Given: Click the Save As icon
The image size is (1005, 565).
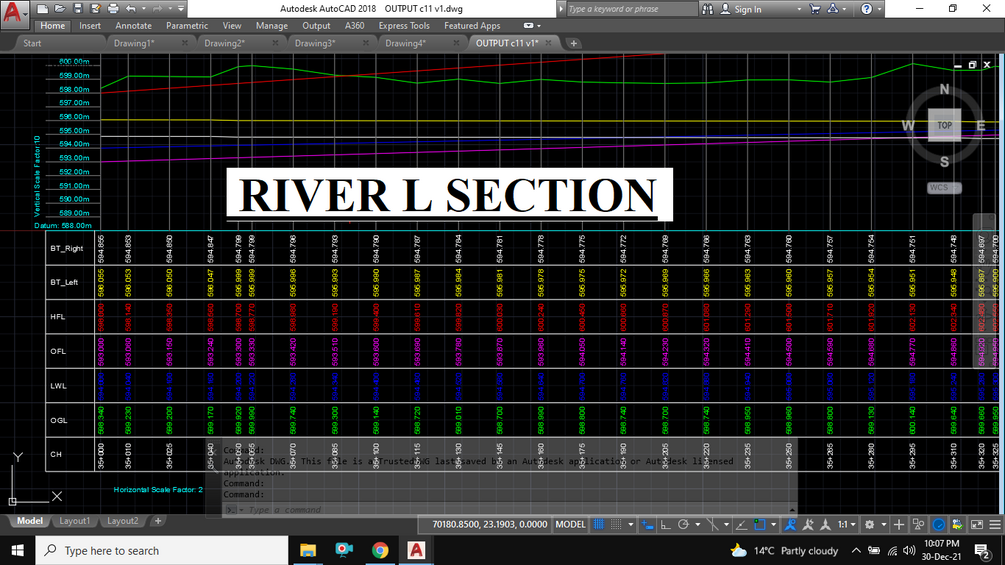Looking at the screenshot, I should (96, 9).
